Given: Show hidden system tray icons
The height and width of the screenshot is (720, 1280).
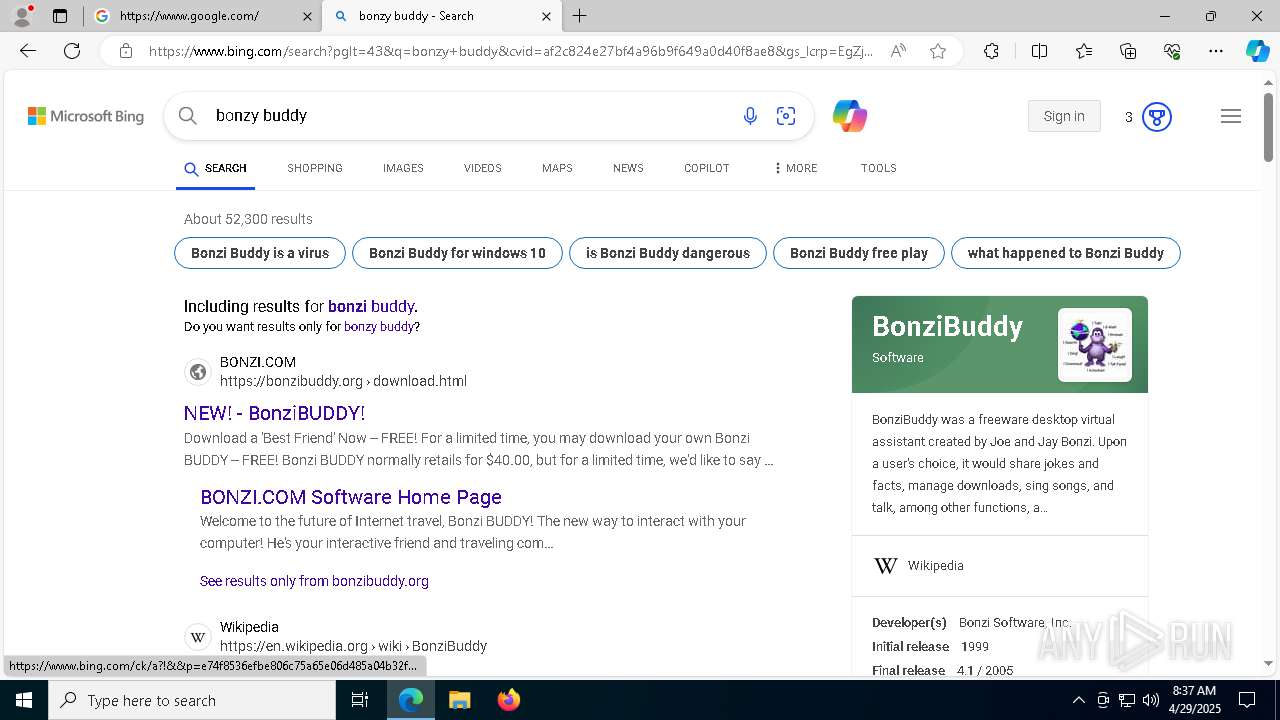Looking at the screenshot, I should point(1078,700).
